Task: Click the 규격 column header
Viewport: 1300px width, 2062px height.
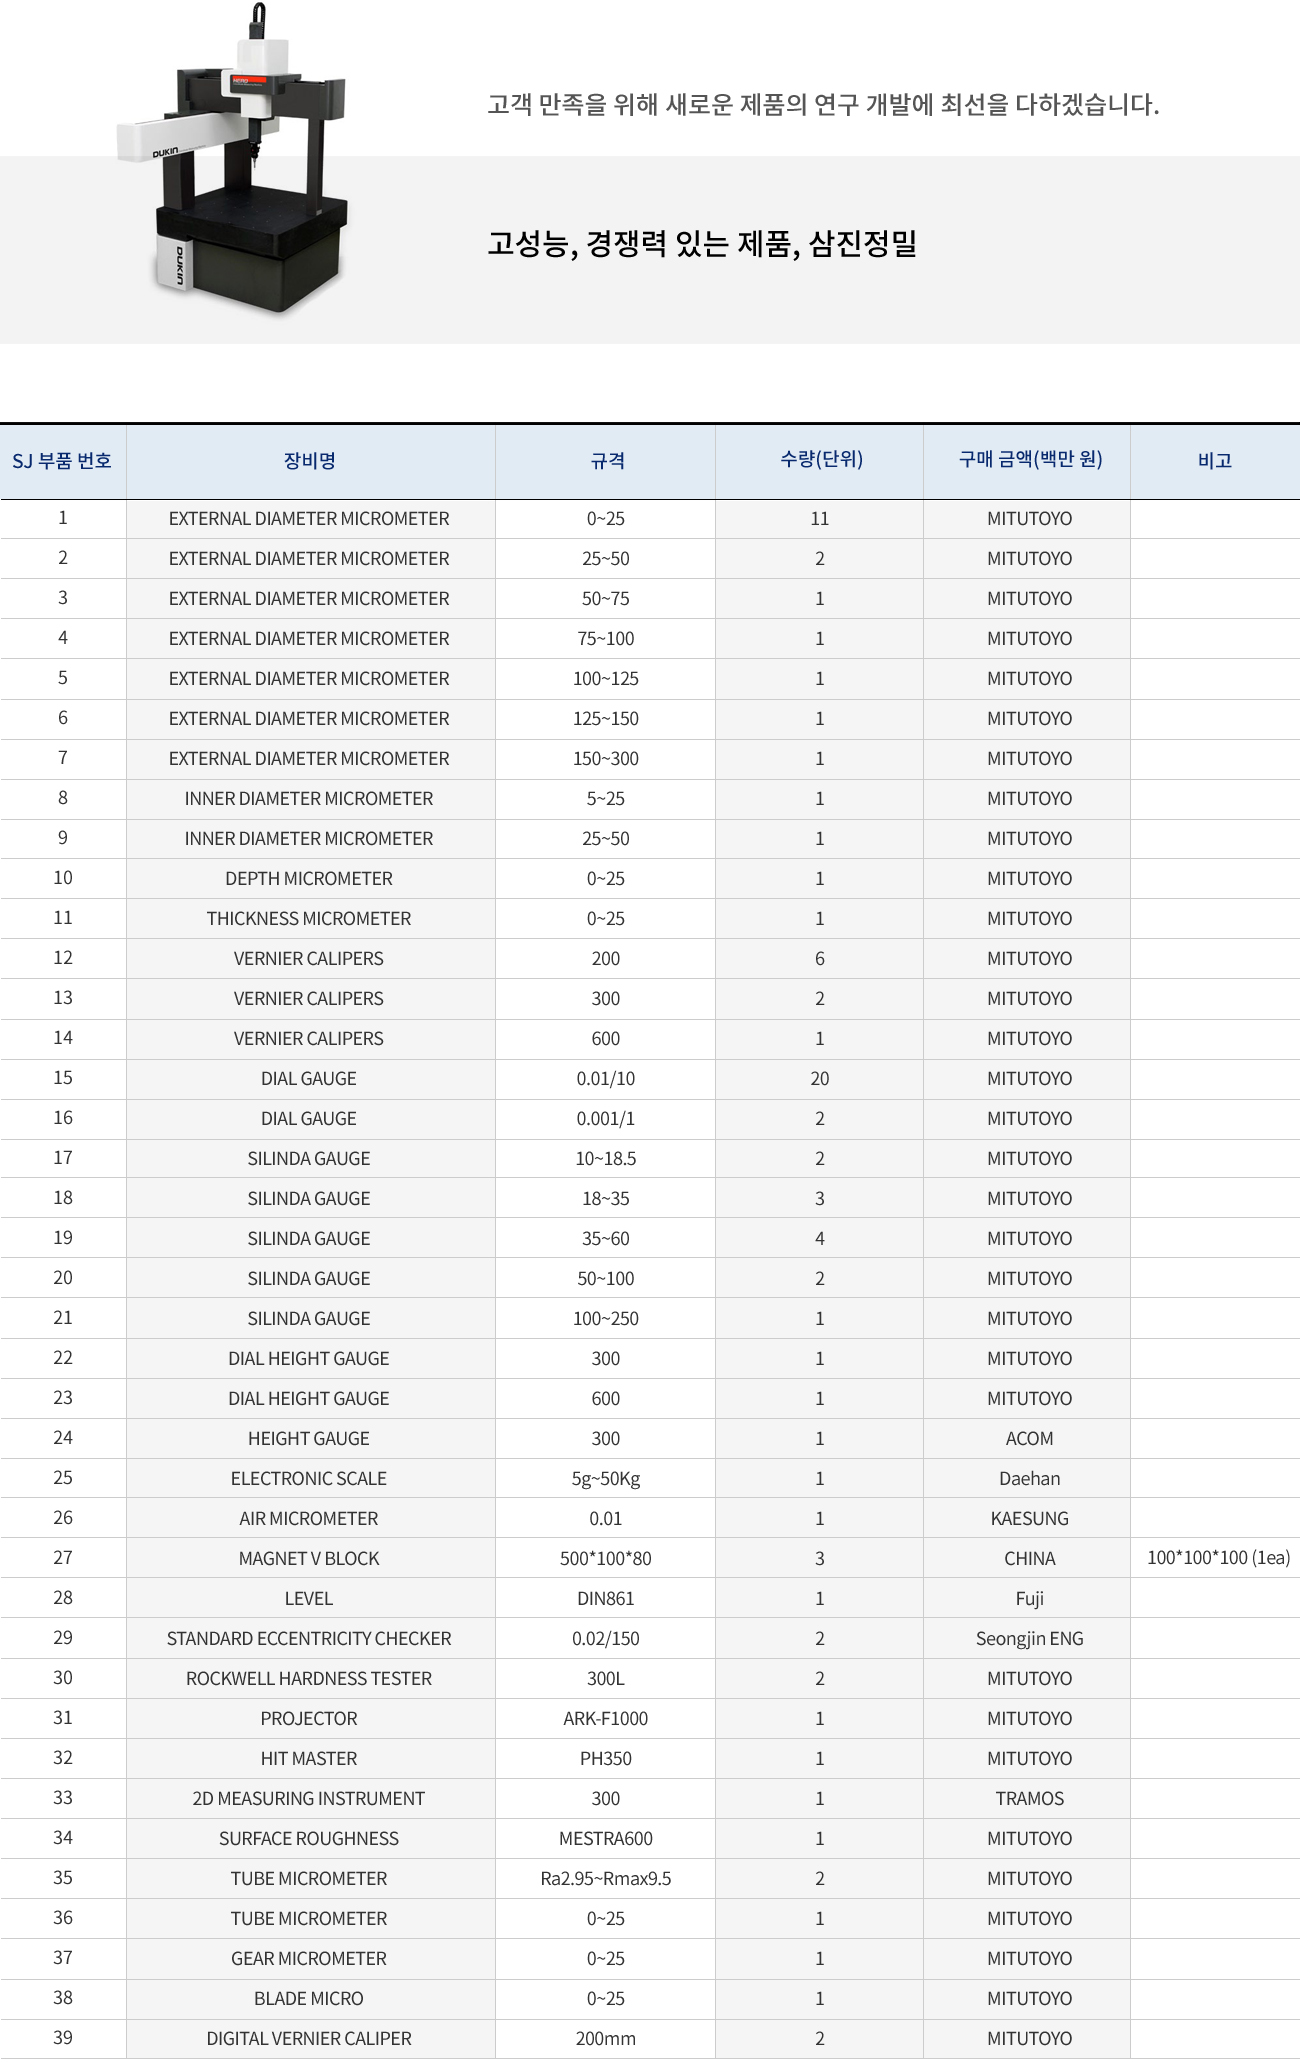Action: (x=606, y=461)
